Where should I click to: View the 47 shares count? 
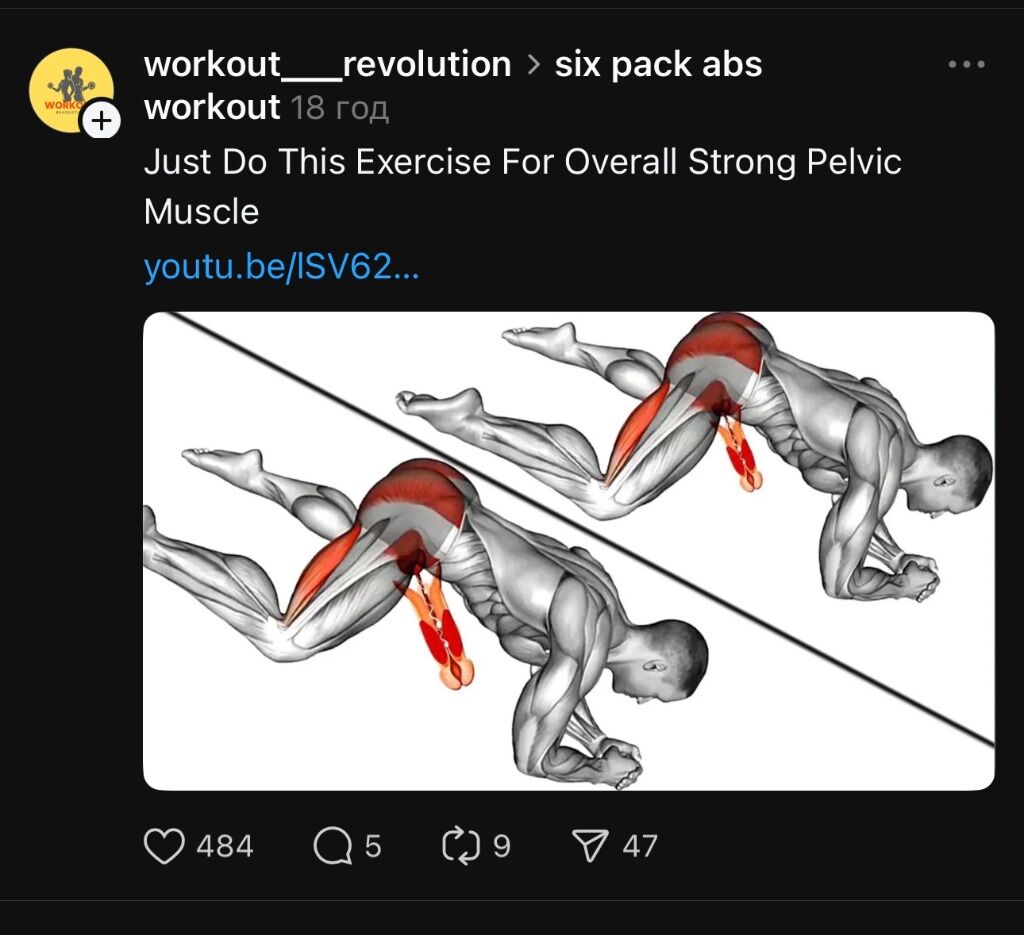coord(639,846)
